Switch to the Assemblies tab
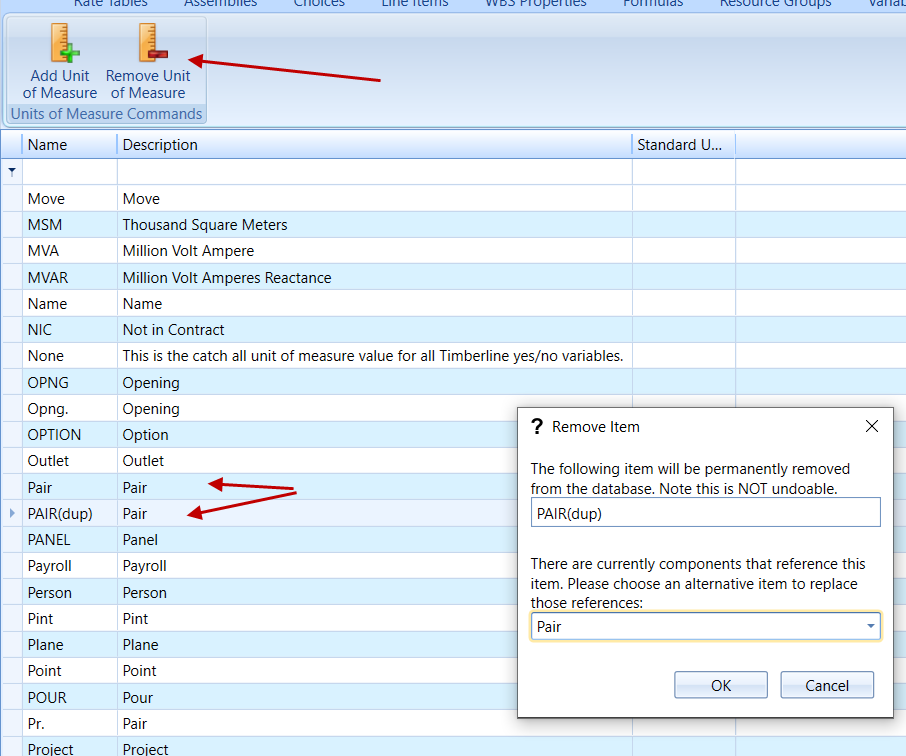This screenshot has width=906, height=756. [220, 5]
